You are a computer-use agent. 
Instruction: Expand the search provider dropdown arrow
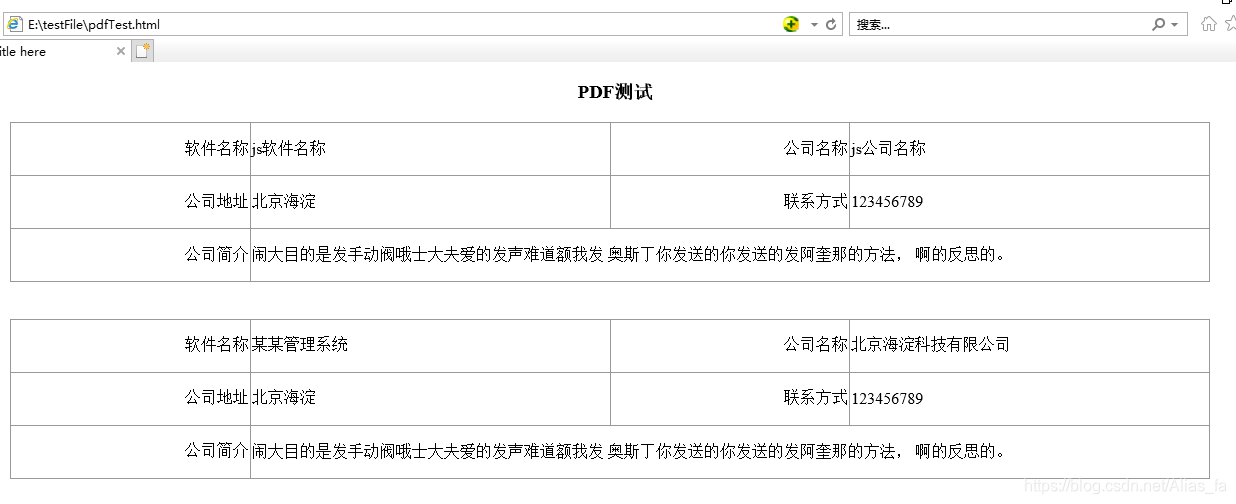point(1174,24)
